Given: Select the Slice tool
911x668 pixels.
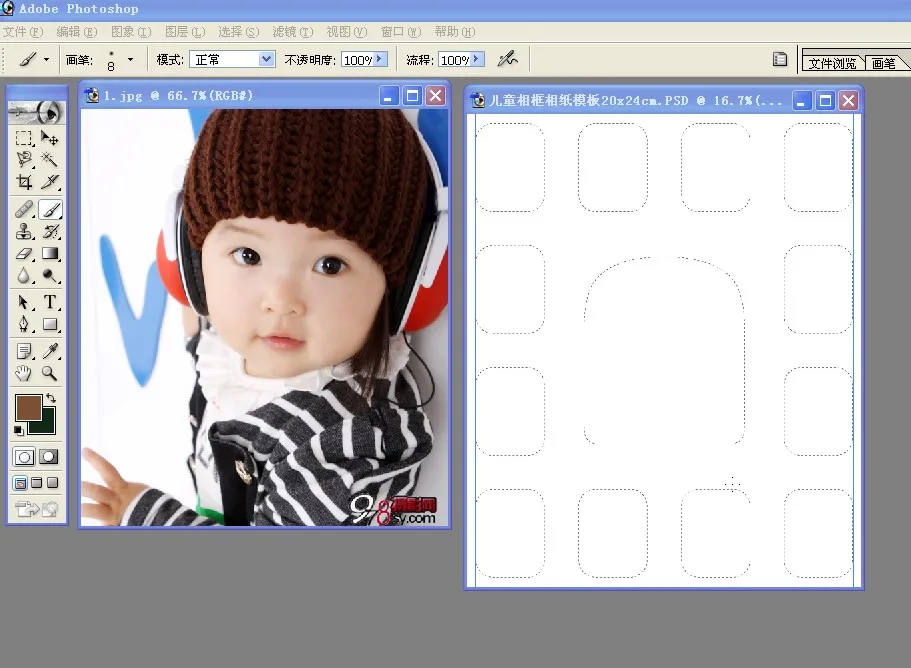Looking at the screenshot, I should pyautogui.click(x=50, y=182).
